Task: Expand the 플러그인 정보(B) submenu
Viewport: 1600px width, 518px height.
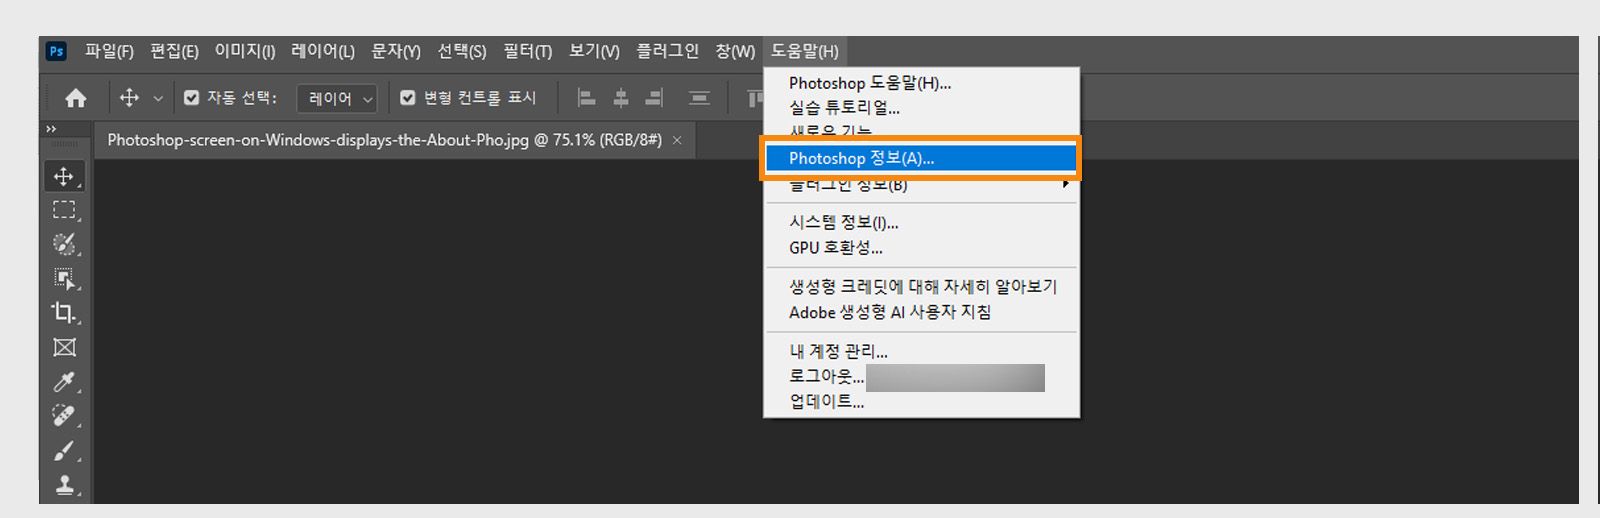Action: [x=921, y=187]
